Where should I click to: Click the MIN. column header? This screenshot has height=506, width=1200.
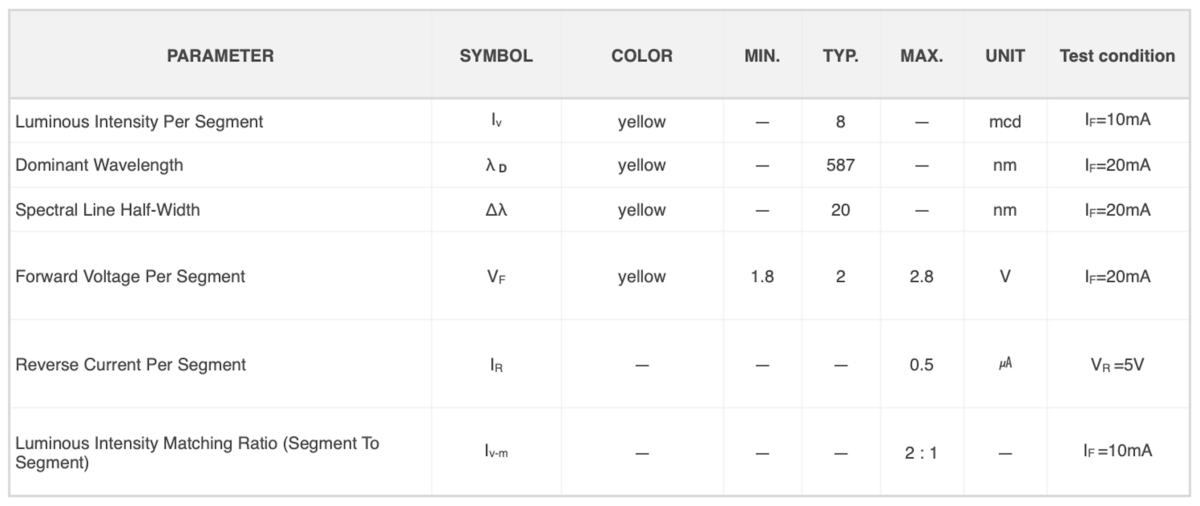point(762,56)
